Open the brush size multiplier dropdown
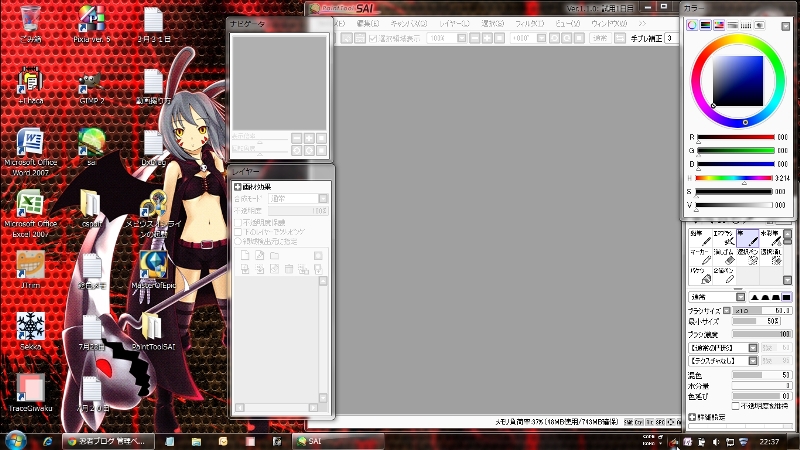Image resolution: width=800 pixels, height=450 pixels. [727, 310]
